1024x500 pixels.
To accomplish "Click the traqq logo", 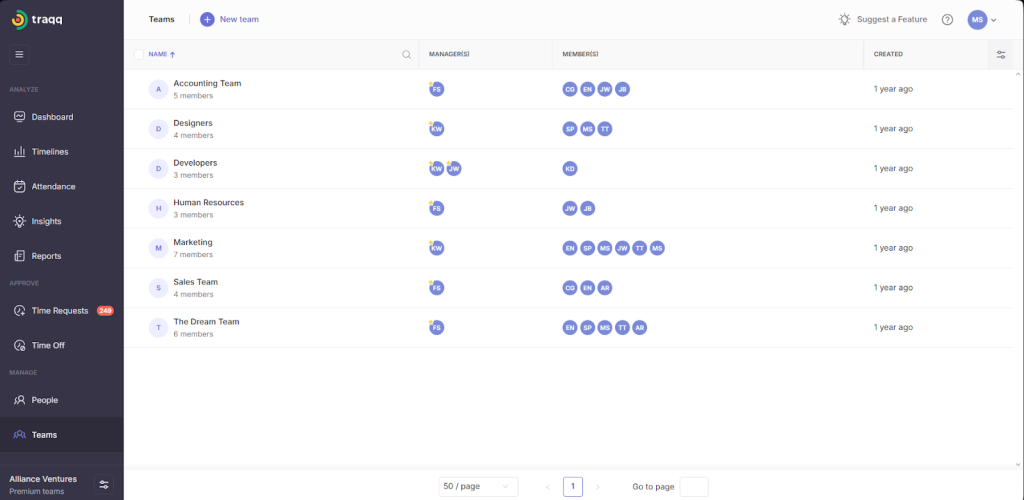I will pyautogui.click(x=37, y=19).
